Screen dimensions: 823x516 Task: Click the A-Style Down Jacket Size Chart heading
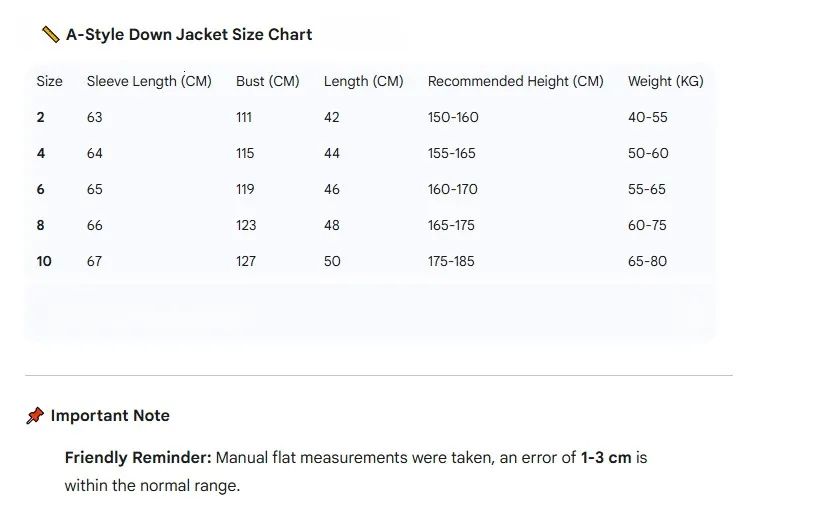189,34
